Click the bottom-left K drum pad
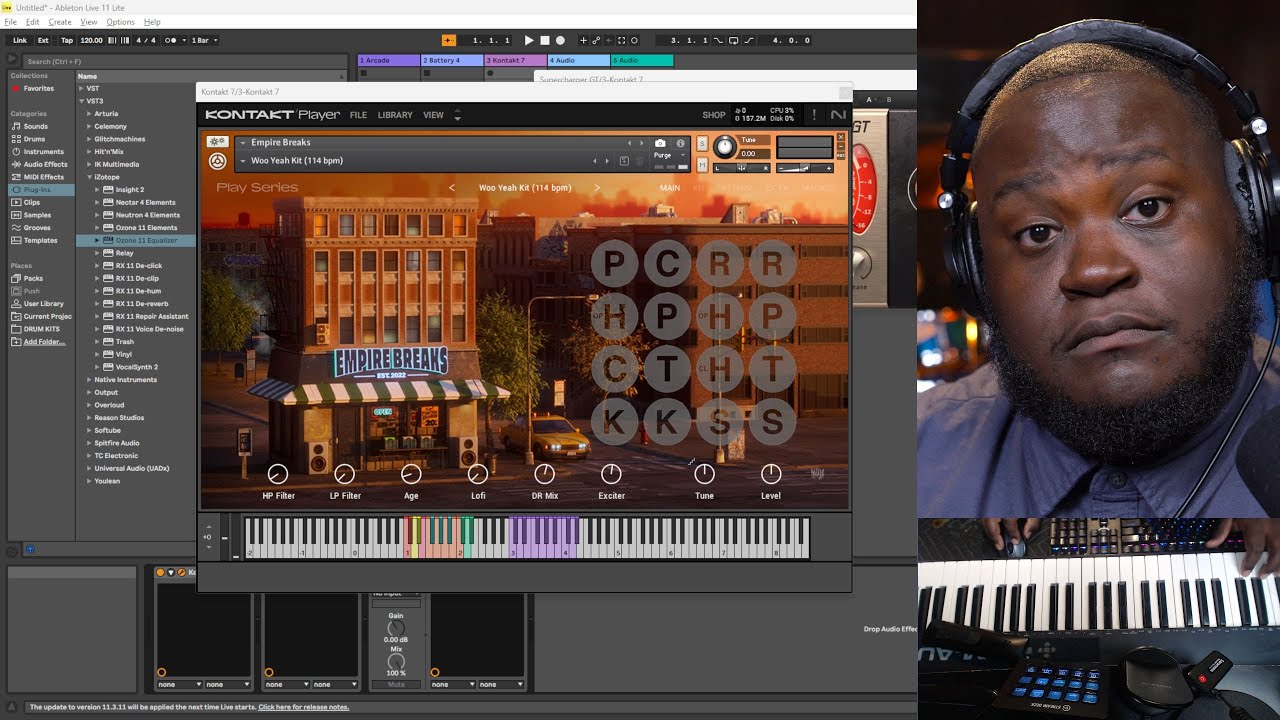The width and height of the screenshot is (1280, 720). click(x=614, y=422)
